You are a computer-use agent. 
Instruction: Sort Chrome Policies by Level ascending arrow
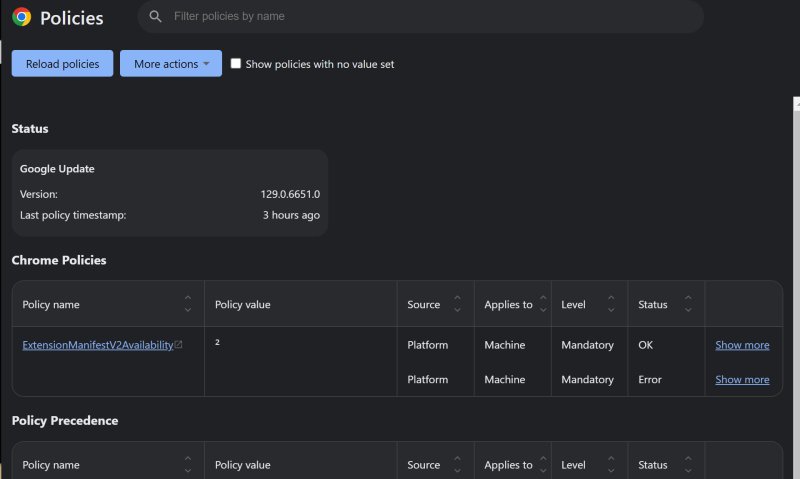(611, 298)
